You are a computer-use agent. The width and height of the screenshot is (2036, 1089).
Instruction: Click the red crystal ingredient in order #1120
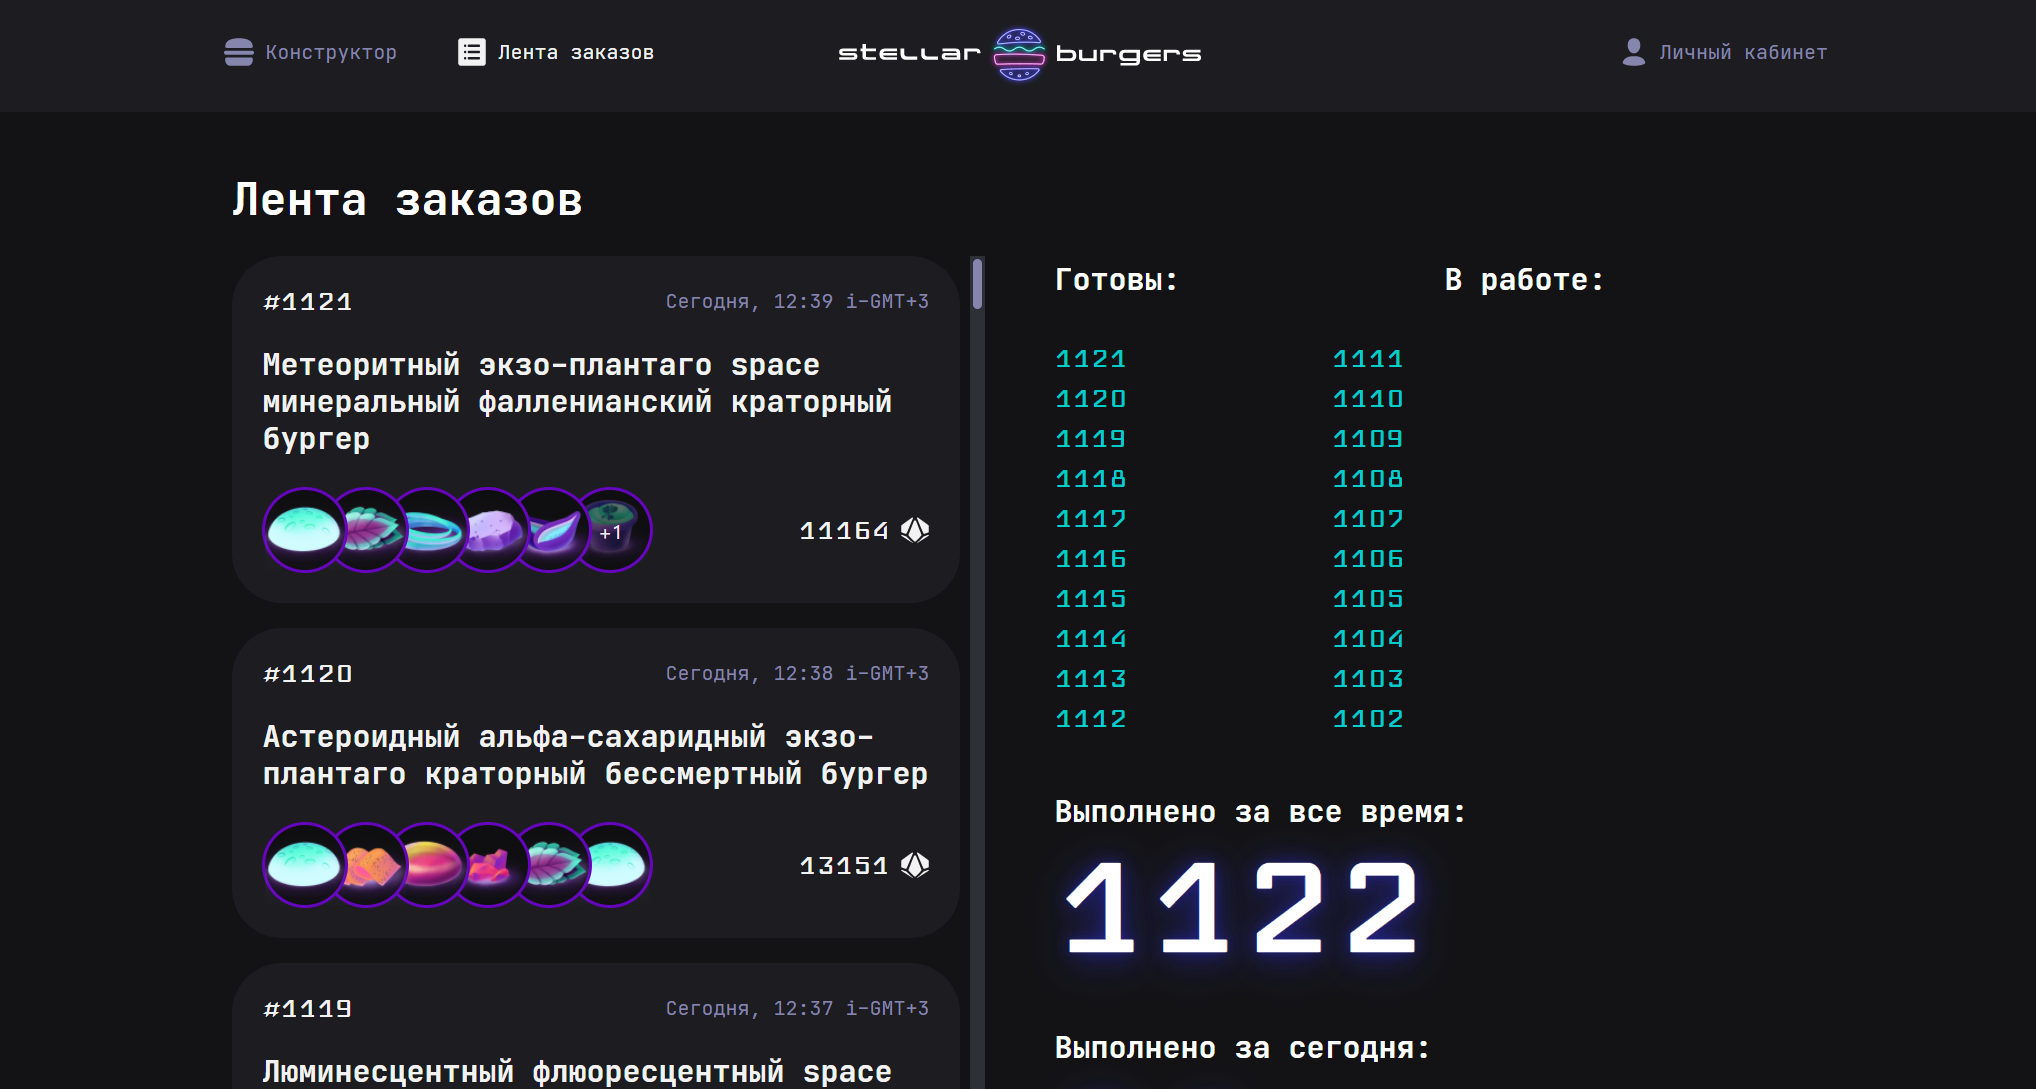[x=491, y=865]
